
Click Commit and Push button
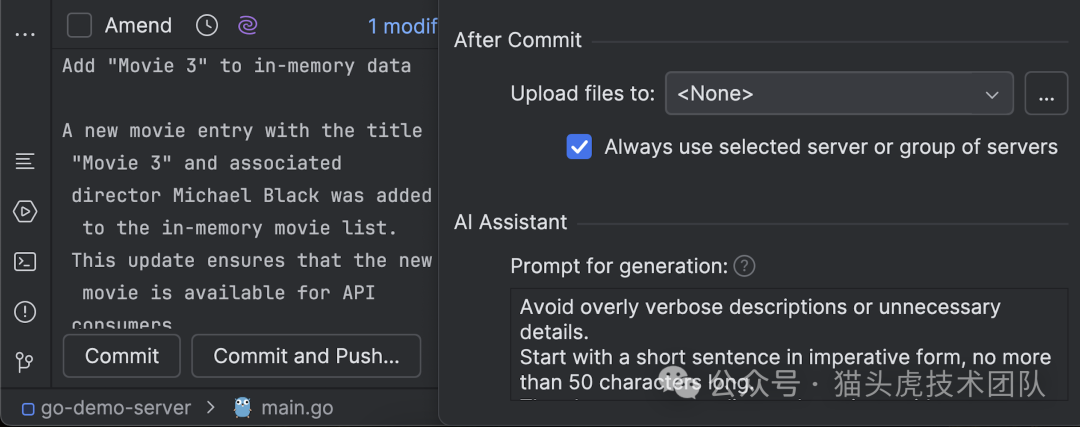pos(306,356)
